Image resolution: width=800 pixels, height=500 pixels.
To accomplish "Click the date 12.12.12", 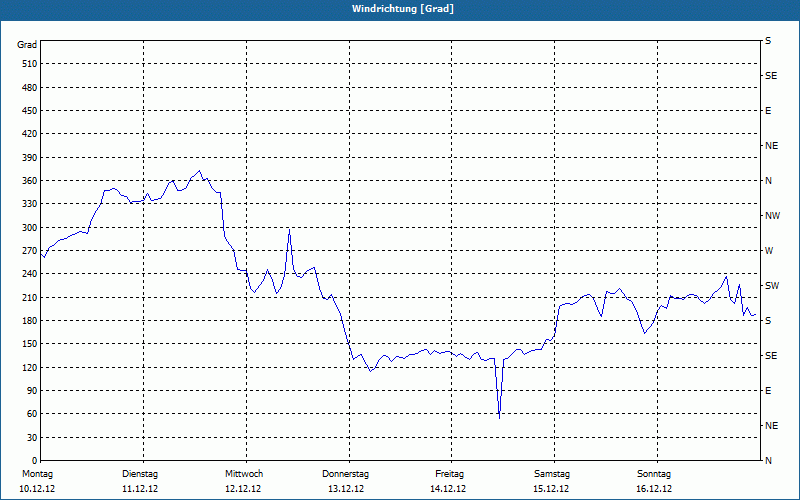I will click(x=243, y=489).
